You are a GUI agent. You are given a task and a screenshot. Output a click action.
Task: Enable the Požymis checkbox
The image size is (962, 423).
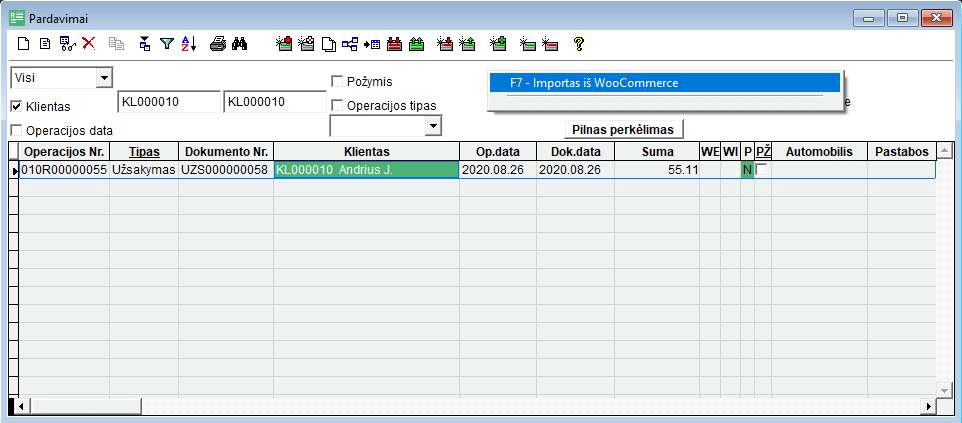pyautogui.click(x=337, y=81)
